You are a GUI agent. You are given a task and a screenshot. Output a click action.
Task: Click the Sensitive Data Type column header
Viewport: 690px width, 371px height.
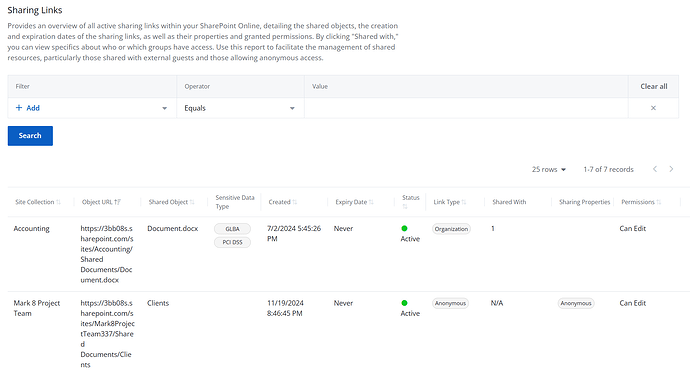(235, 202)
